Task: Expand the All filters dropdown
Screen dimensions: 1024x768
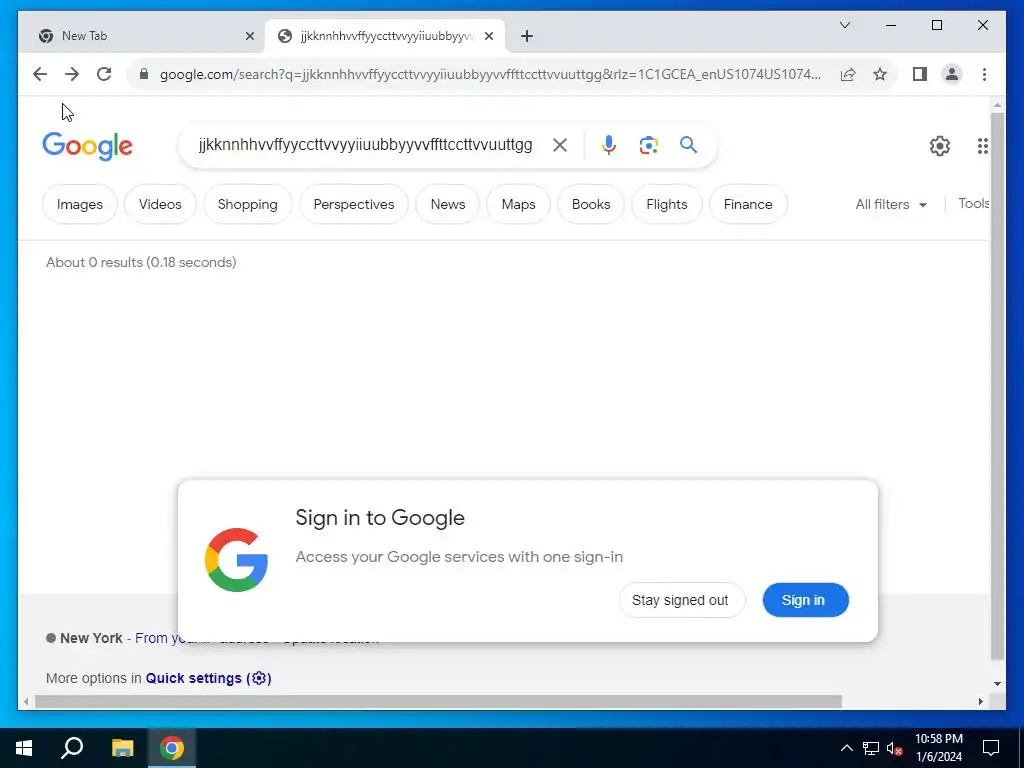Action: coord(891,204)
